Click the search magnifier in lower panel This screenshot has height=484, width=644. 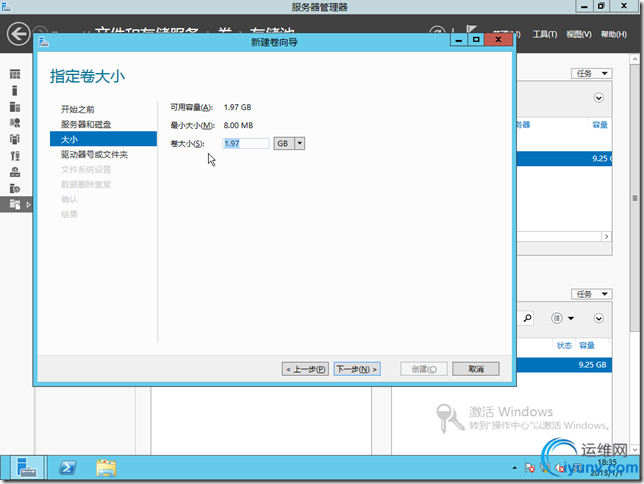pos(527,318)
